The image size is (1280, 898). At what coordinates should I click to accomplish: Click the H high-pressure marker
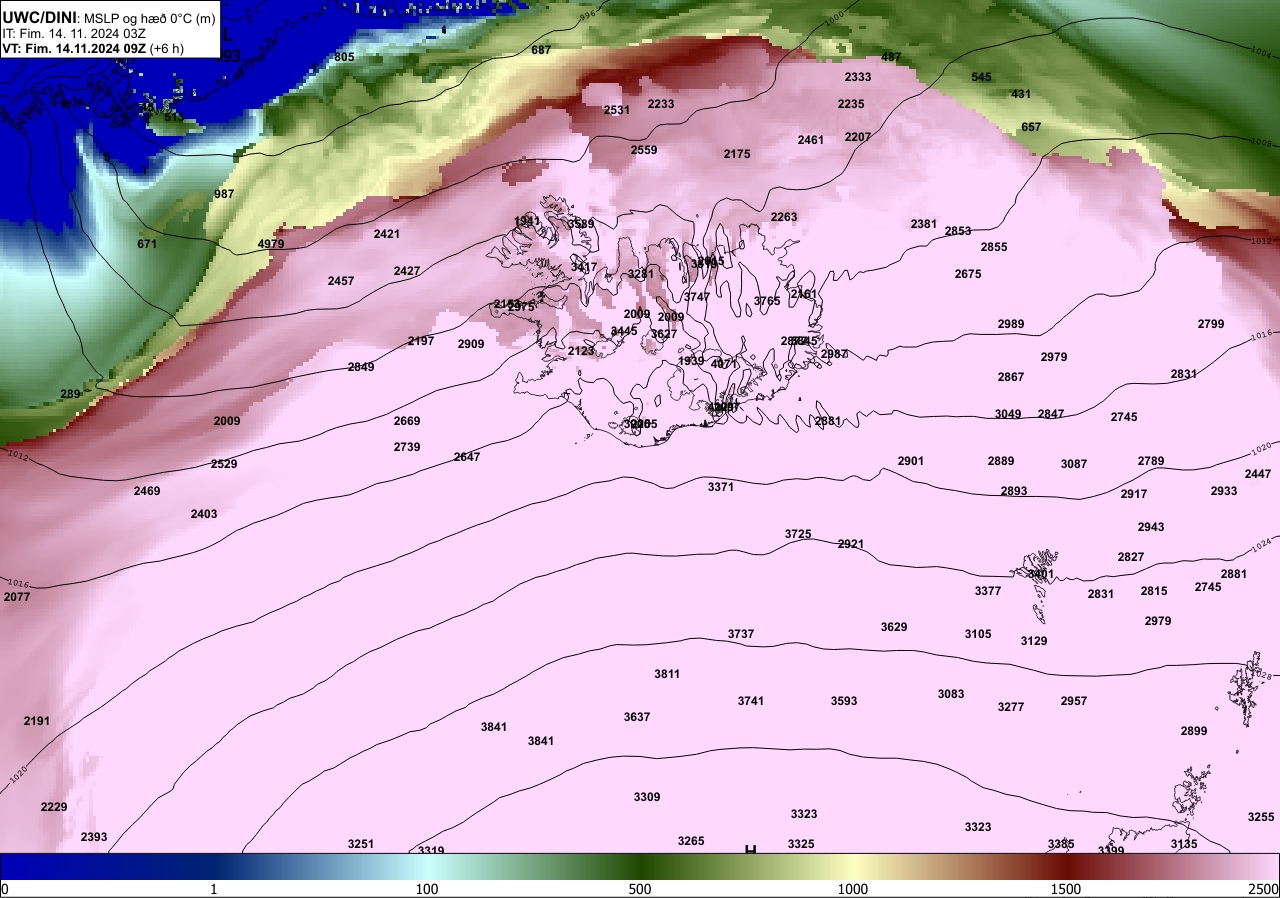pyautogui.click(x=750, y=850)
